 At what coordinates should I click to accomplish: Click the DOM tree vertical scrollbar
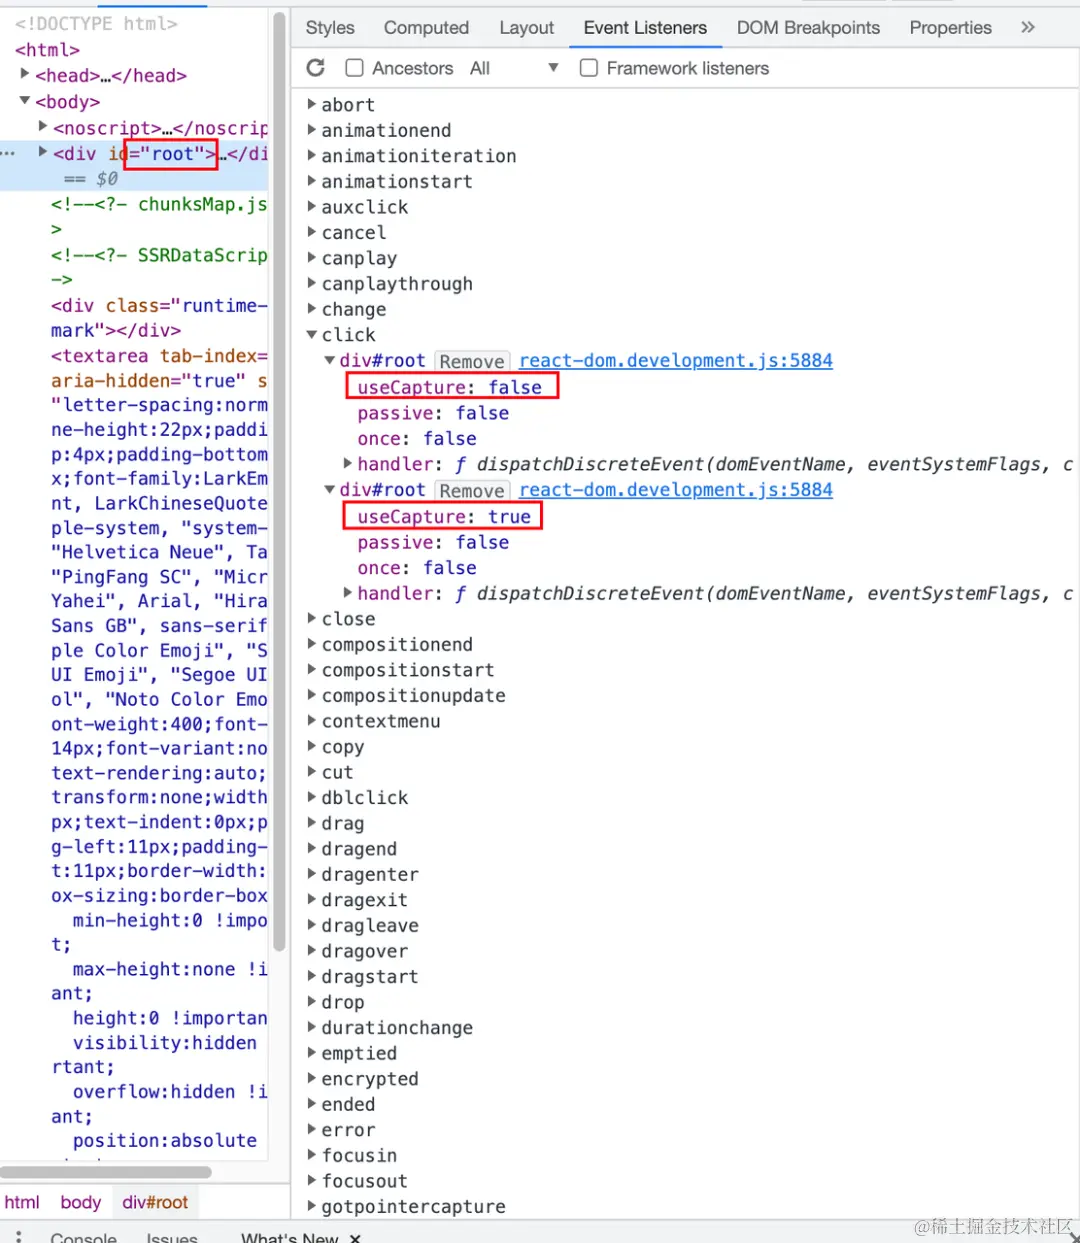point(279,480)
